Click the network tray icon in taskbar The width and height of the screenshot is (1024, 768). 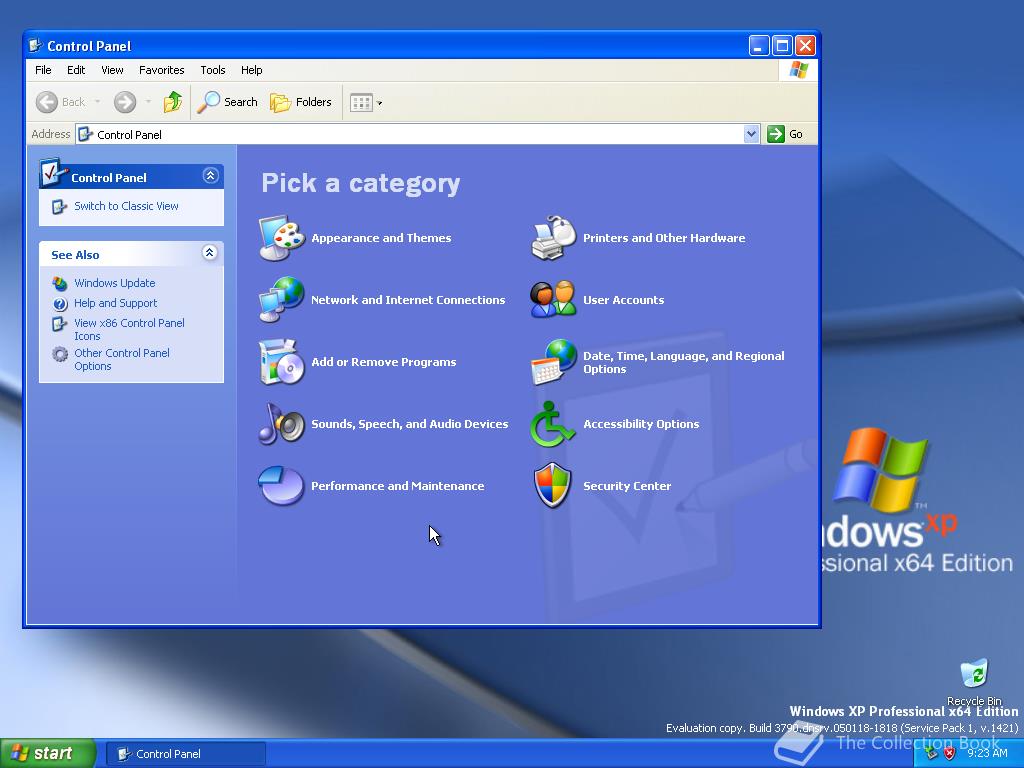932,753
